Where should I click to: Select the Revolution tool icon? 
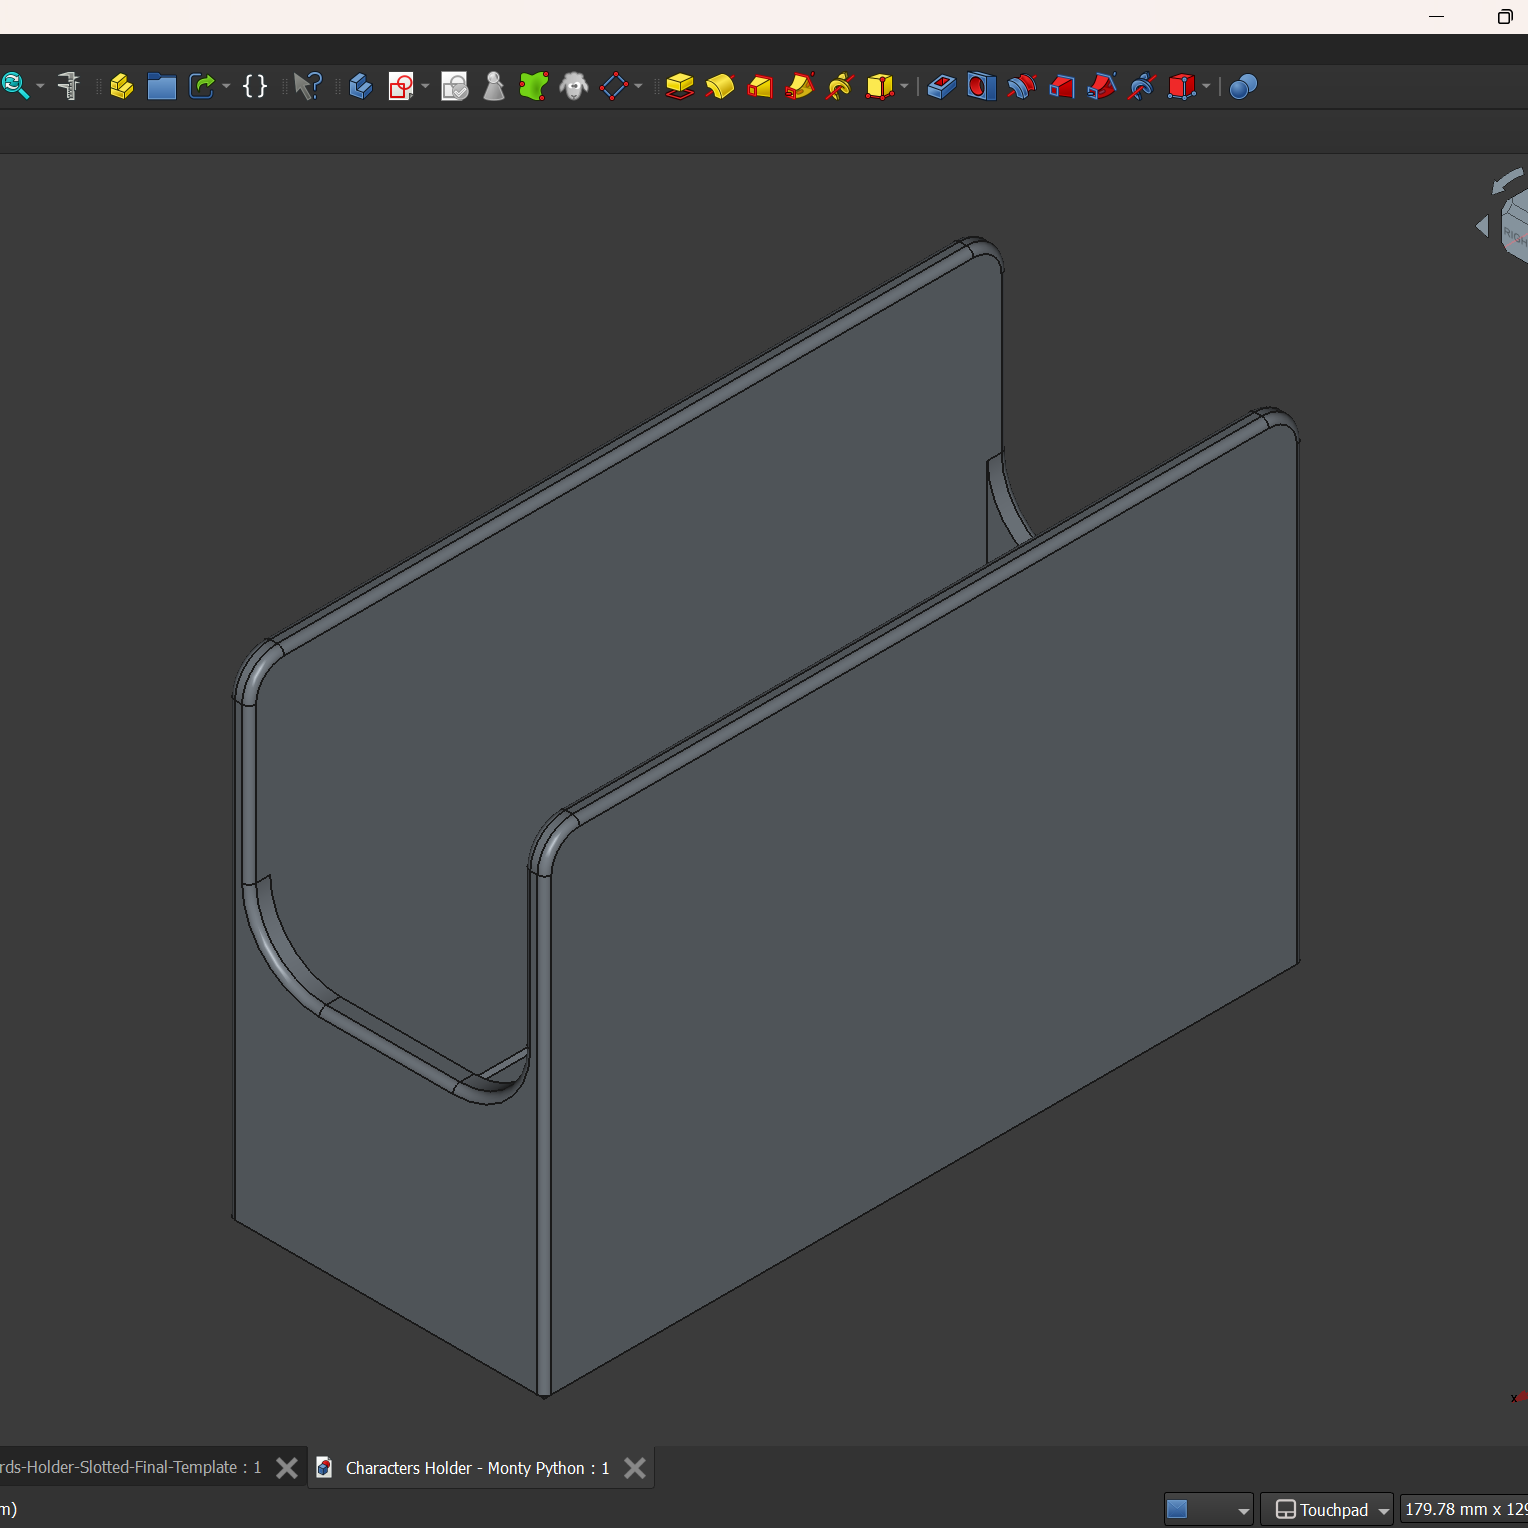point(720,87)
